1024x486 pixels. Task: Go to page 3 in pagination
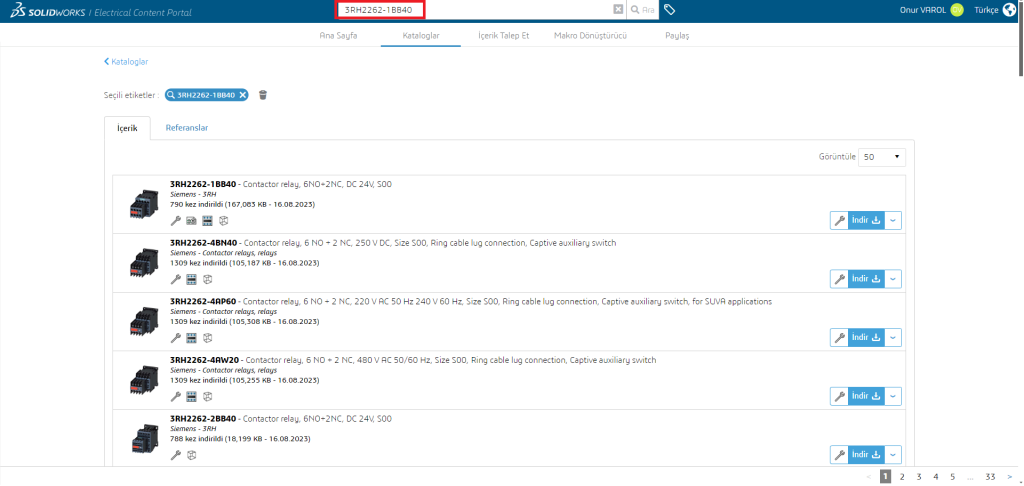pyautogui.click(x=919, y=477)
